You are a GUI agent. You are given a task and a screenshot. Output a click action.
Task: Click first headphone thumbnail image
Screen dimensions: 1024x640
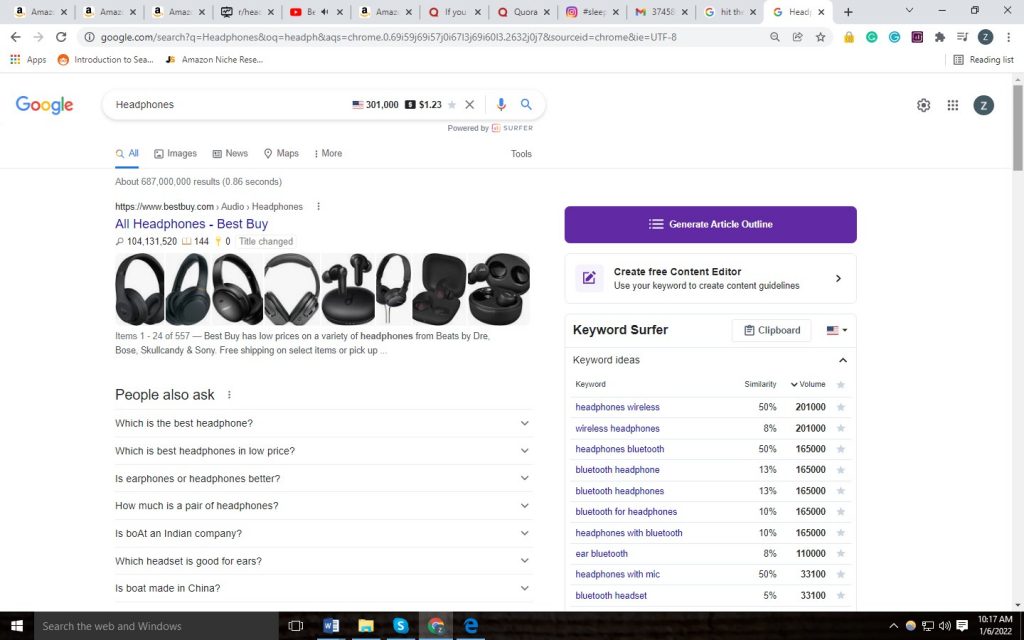pyautogui.click(x=140, y=289)
